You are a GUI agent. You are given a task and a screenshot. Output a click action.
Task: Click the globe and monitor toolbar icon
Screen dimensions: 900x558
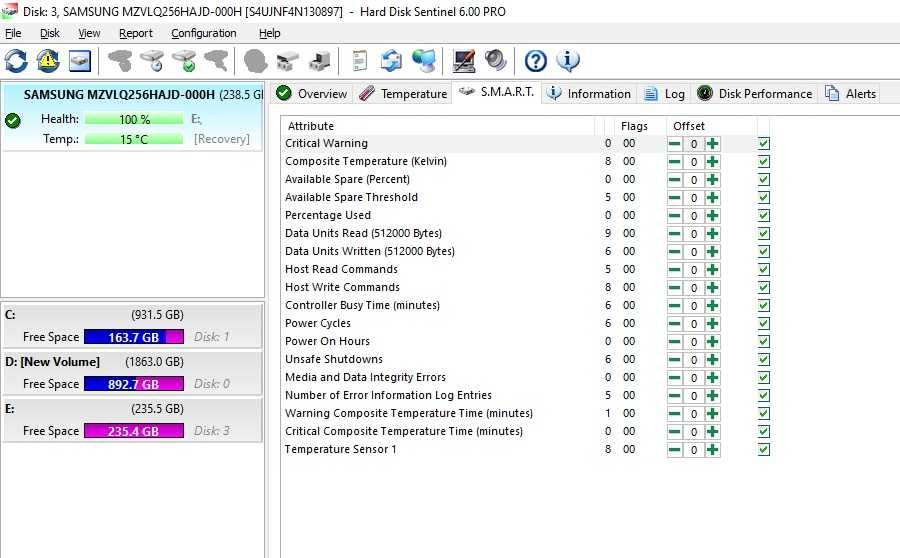424,61
